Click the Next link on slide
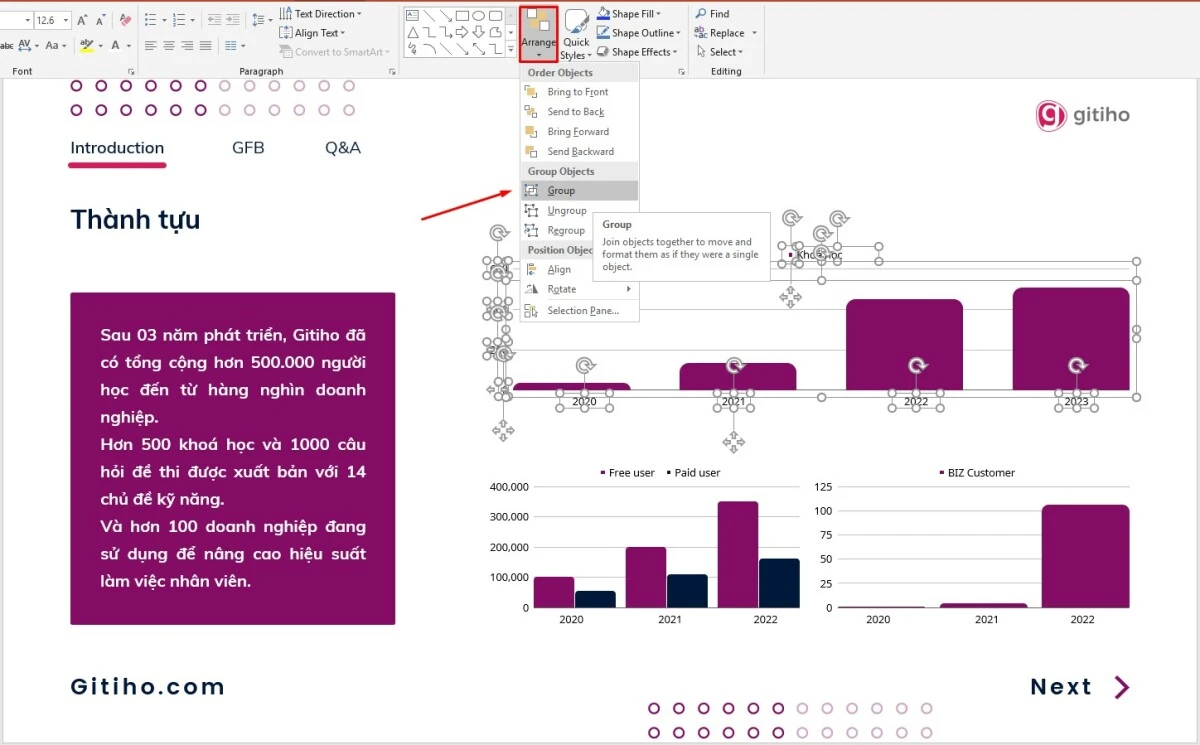 pos(1080,687)
